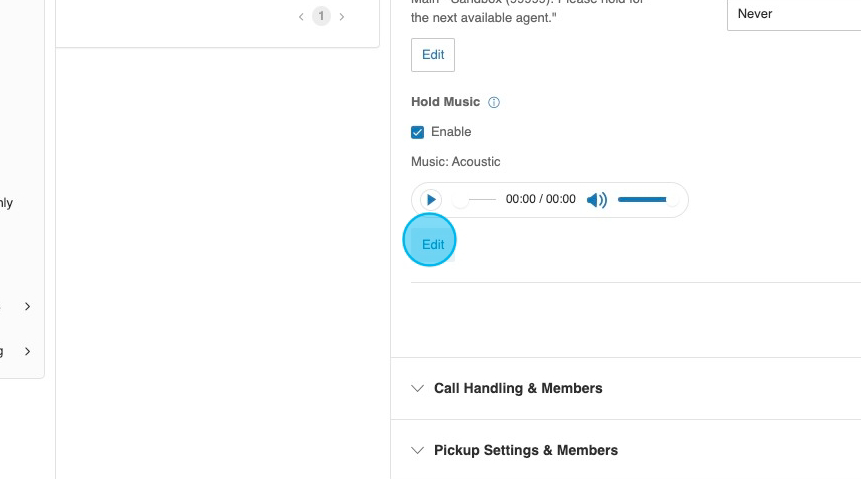Click the 00:00 / 00:00 time display
This screenshot has height=479, width=861.
click(540, 200)
